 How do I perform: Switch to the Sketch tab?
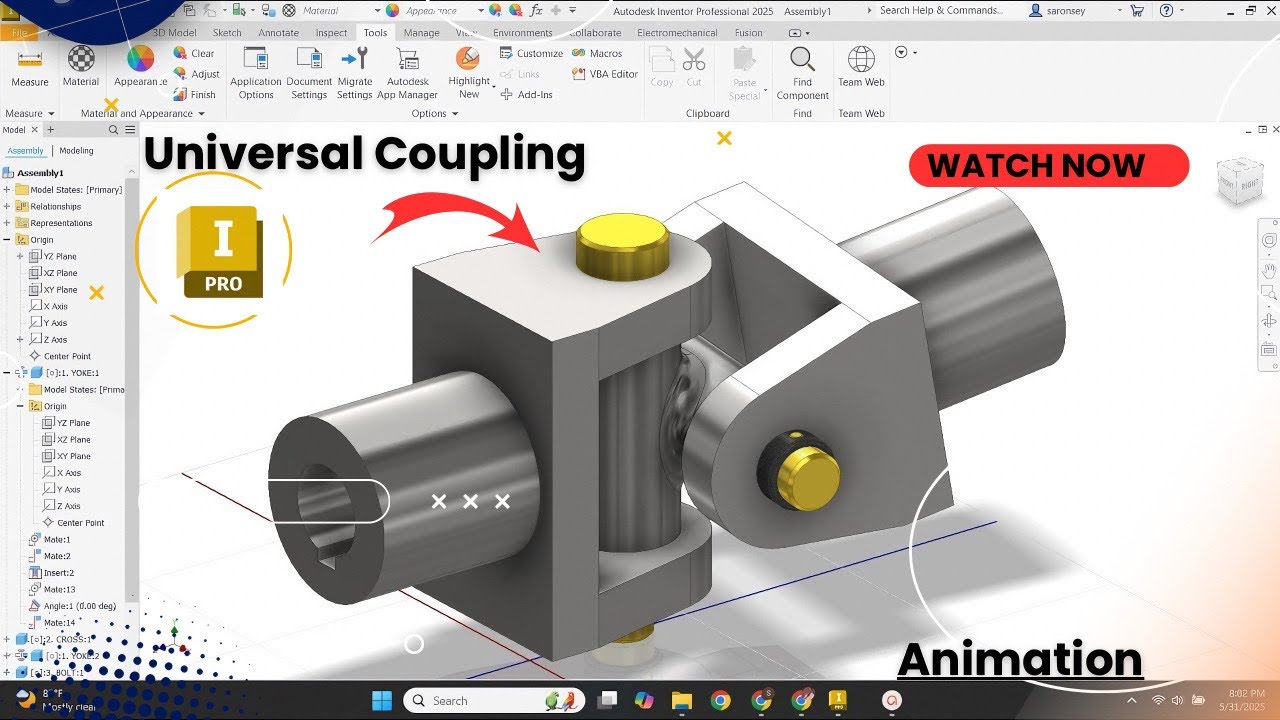[x=227, y=32]
